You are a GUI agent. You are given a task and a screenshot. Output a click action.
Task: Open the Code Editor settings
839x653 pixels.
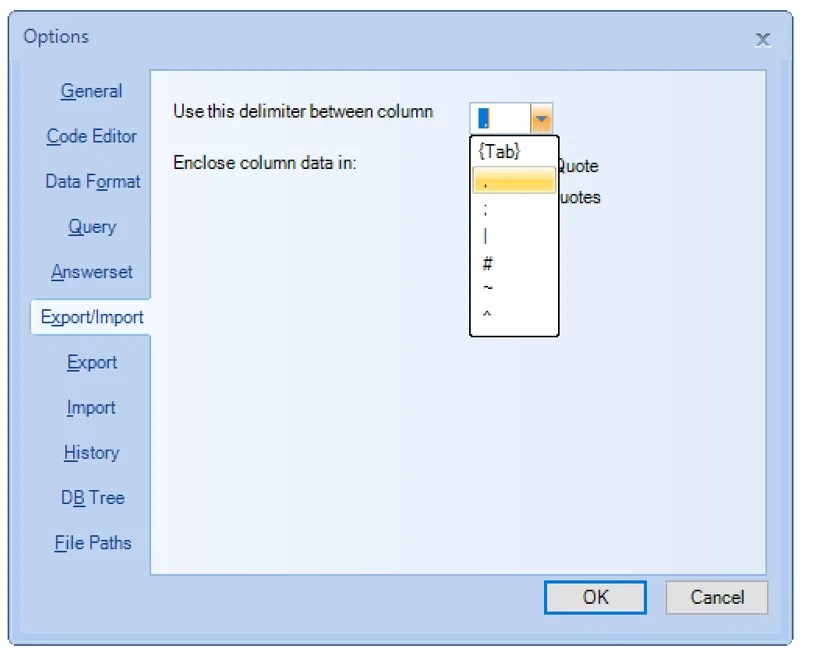91,136
